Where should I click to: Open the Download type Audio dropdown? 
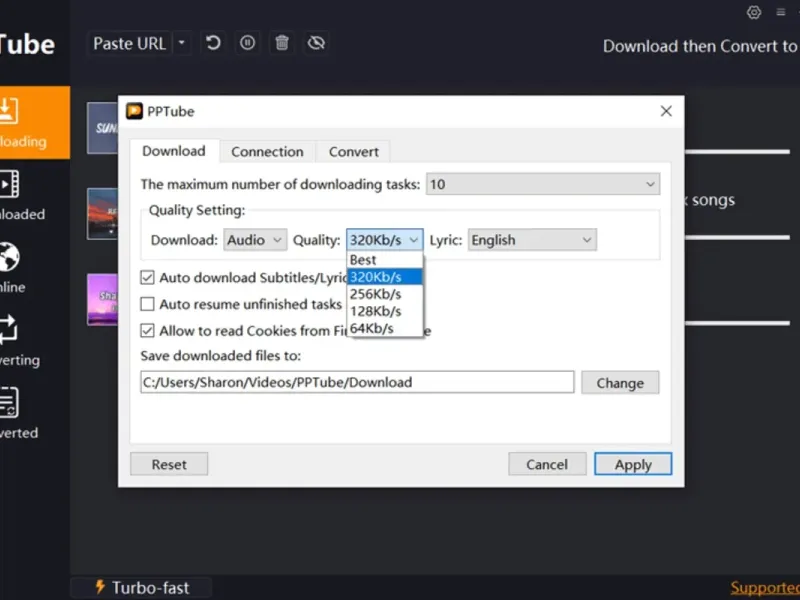255,240
